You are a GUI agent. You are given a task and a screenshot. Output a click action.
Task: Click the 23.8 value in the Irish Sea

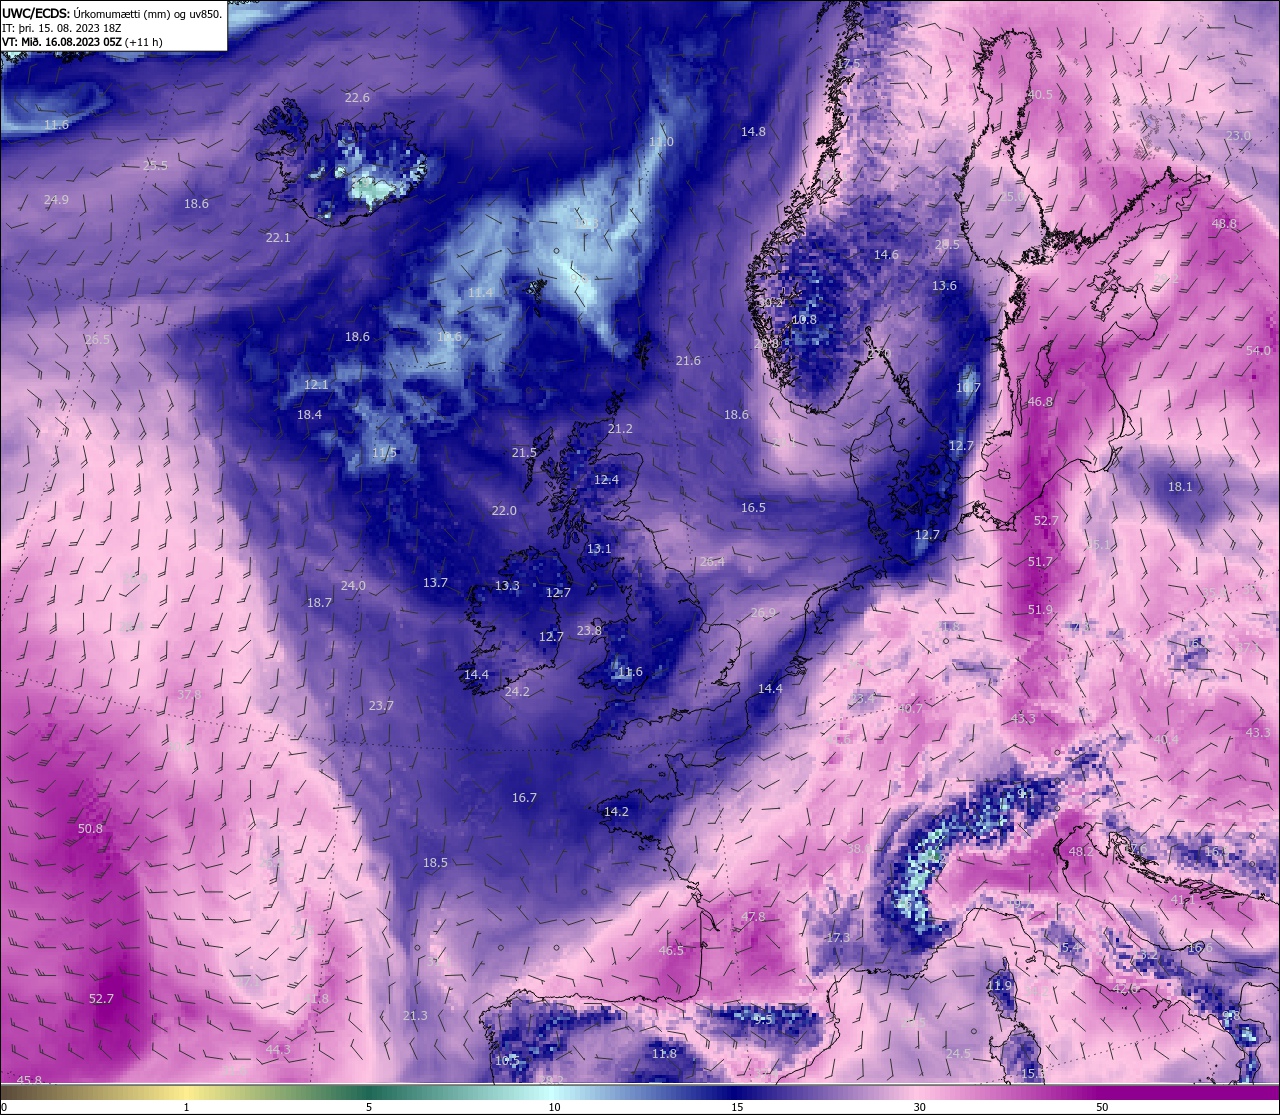(x=589, y=631)
